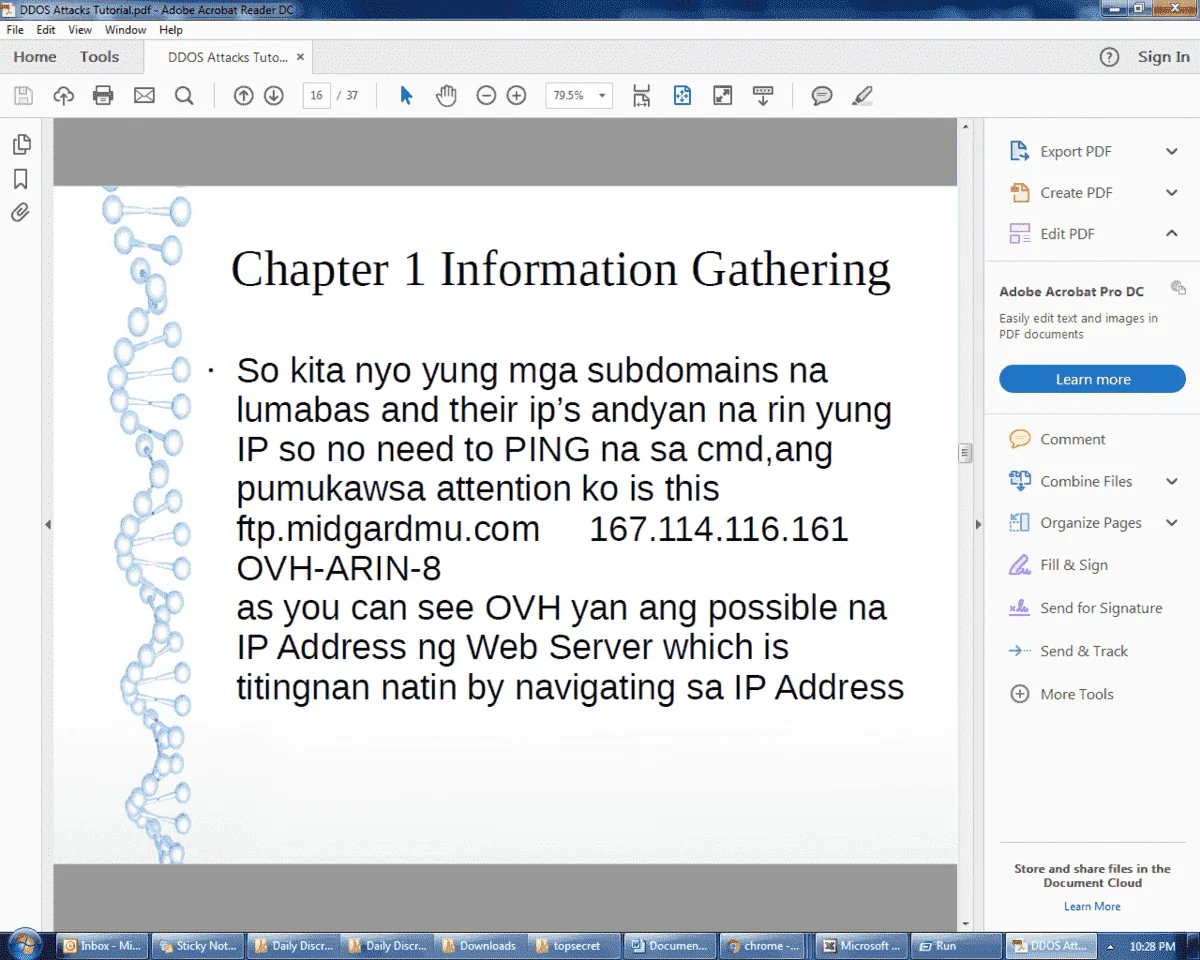
Task: Open attachments paperclip panel icon
Action: (x=20, y=213)
